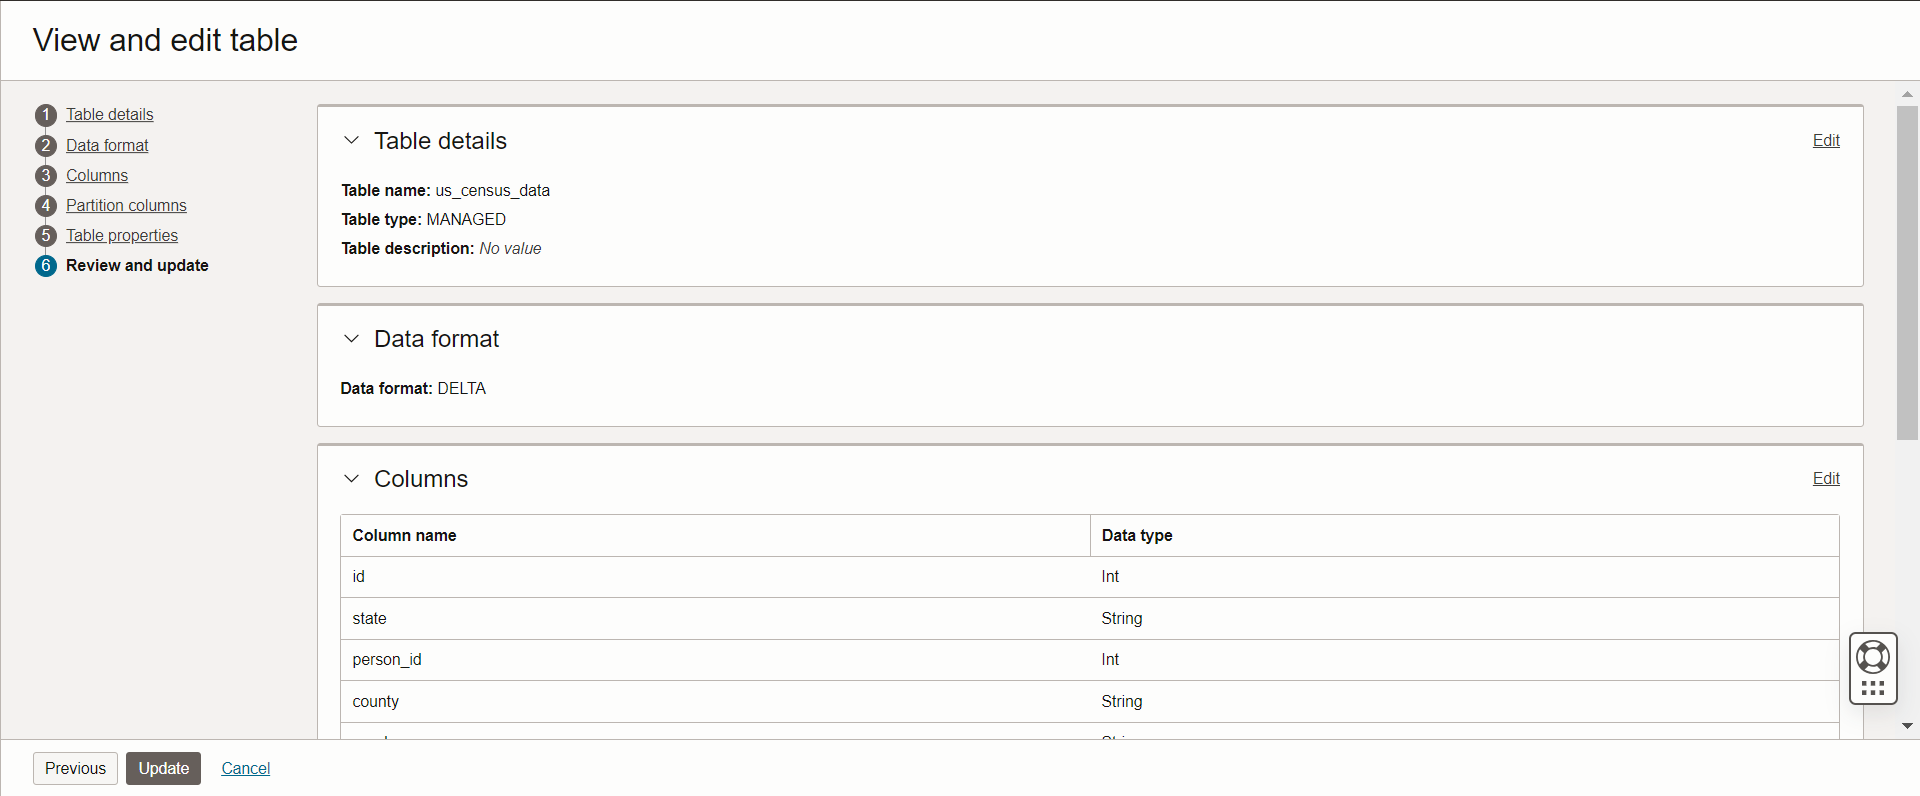Collapse the Columns section
This screenshot has width=1920, height=796.
[x=351, y=479]
